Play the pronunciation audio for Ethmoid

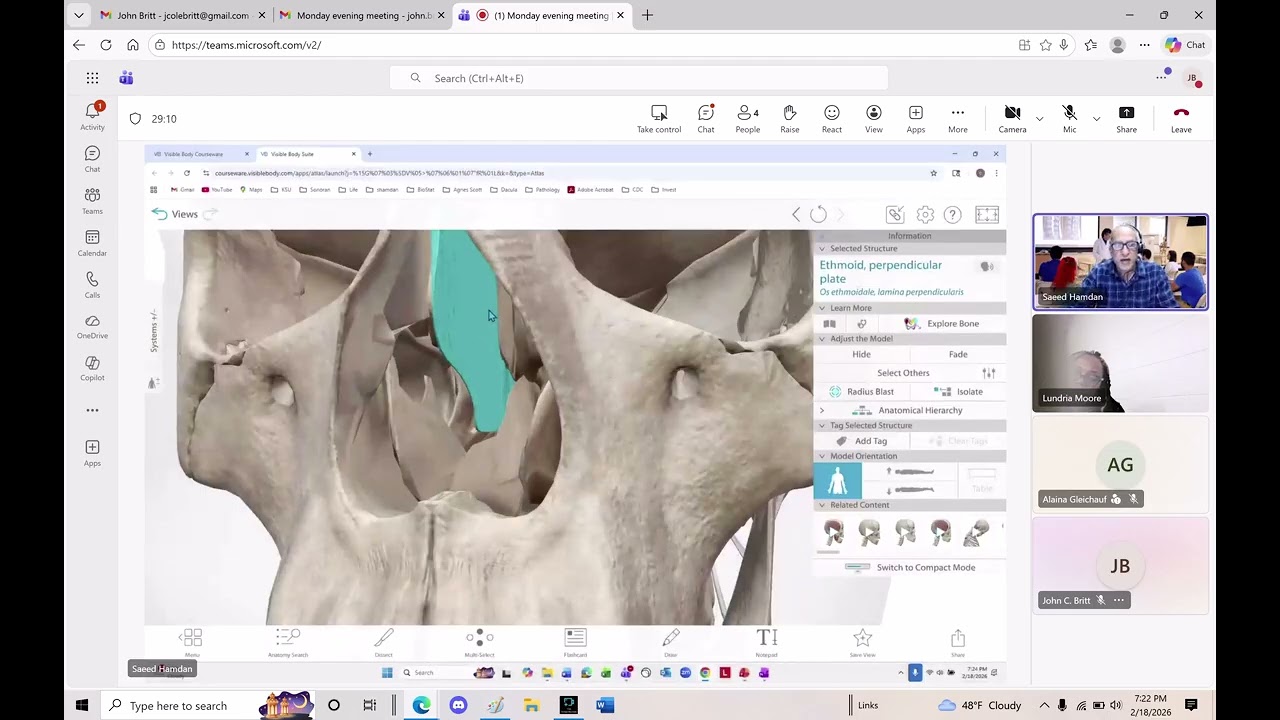(x=987, y=267)
